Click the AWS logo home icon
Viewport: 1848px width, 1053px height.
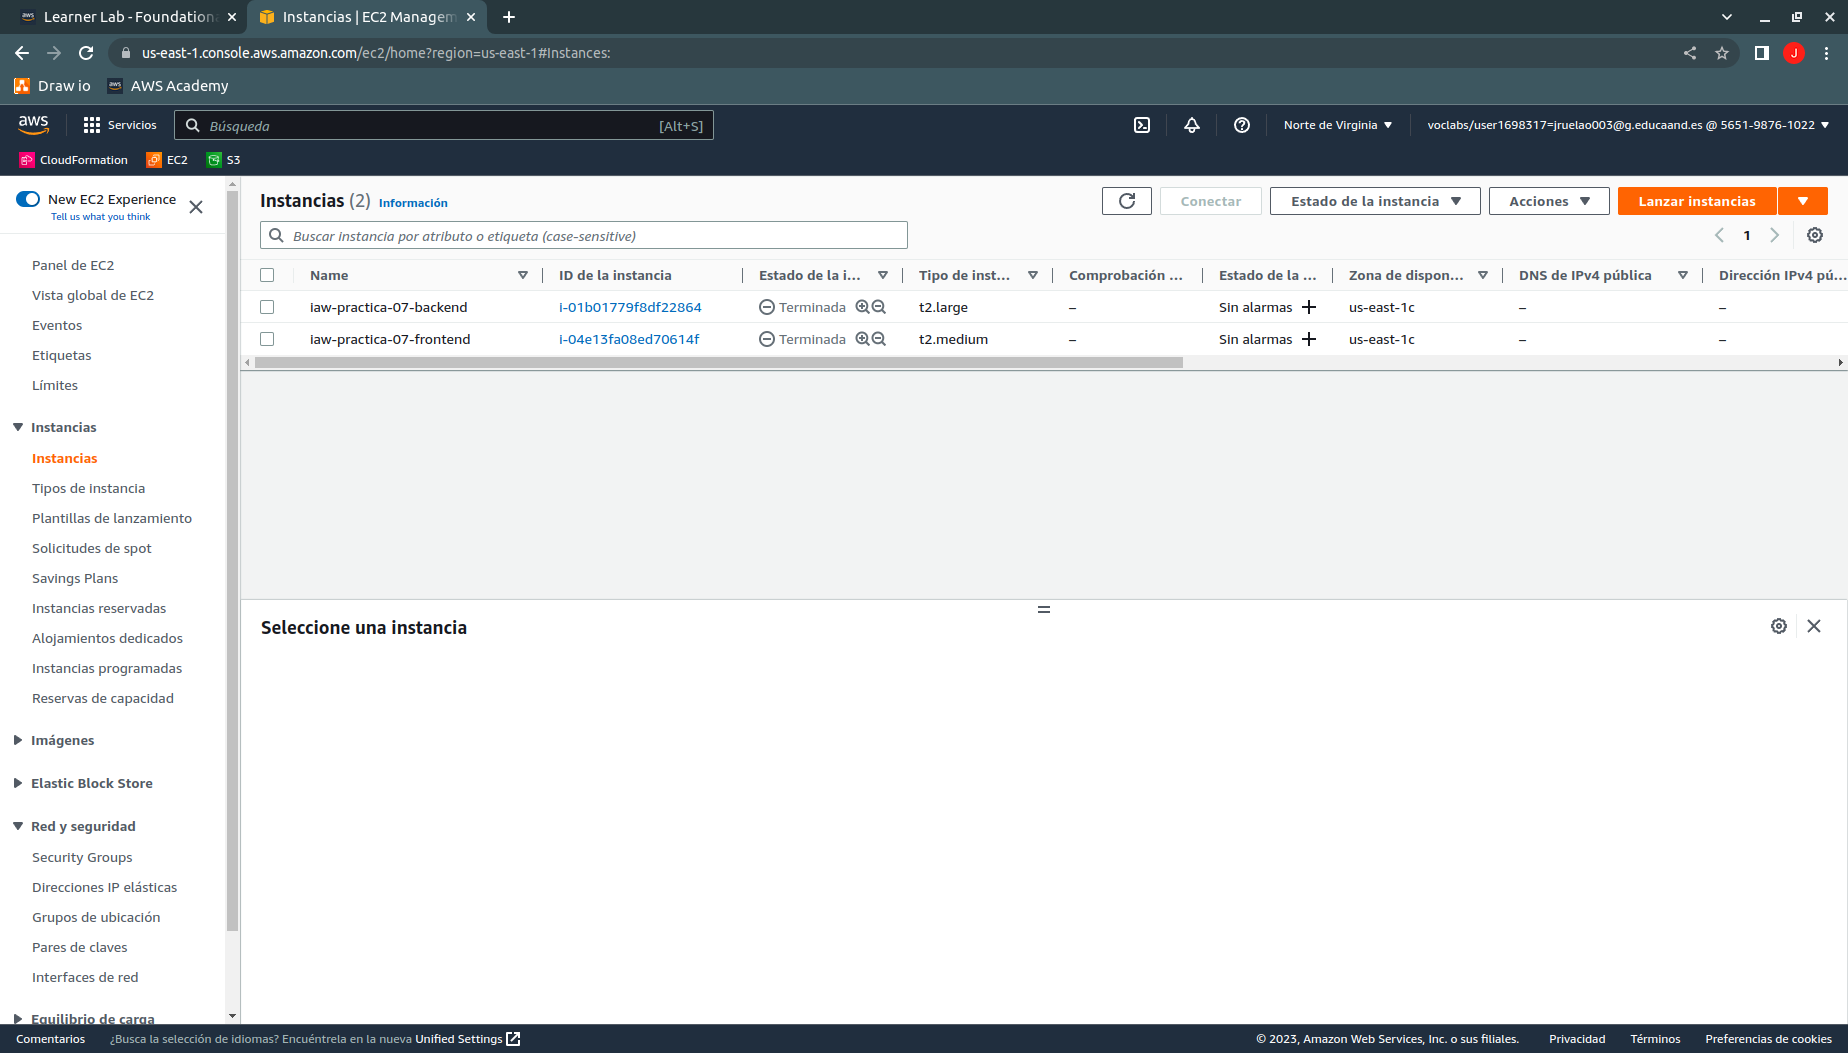[x=33, y=125]
